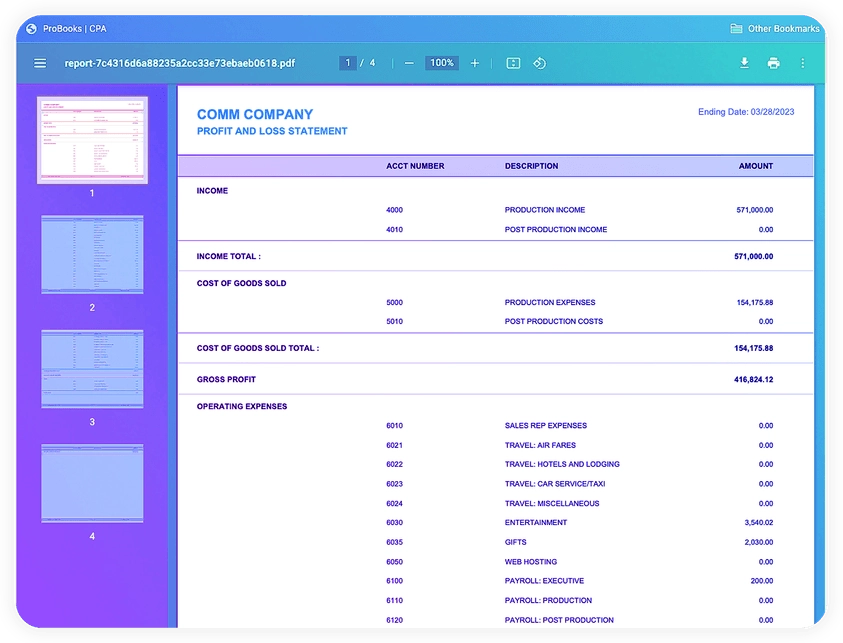Click account number 5000
Screen dimensions: 843x643
(394, 303)
